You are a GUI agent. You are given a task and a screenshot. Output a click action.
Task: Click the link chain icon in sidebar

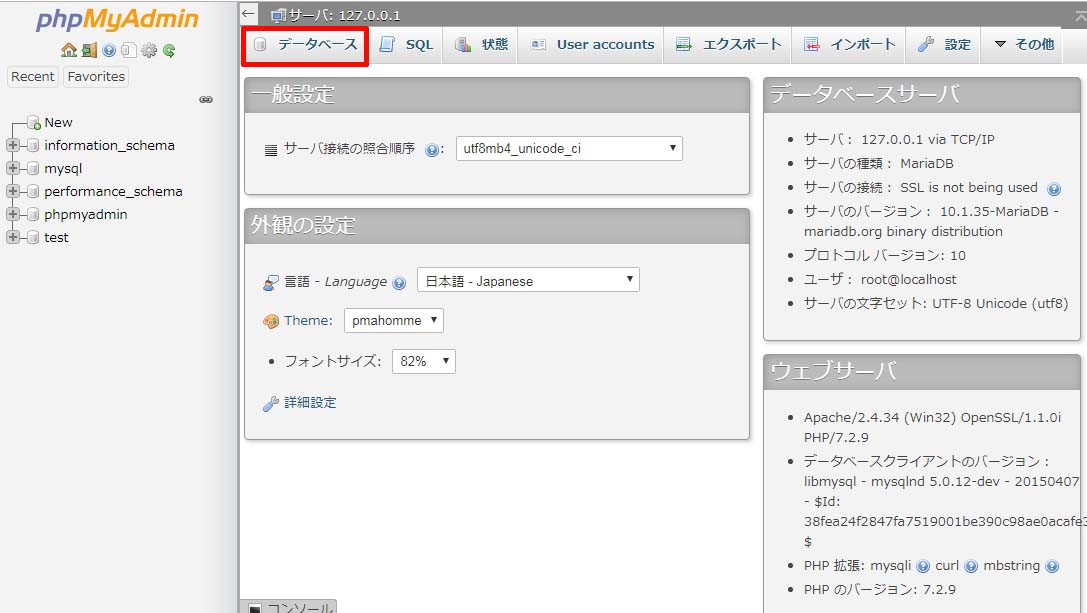pos(206,100)
